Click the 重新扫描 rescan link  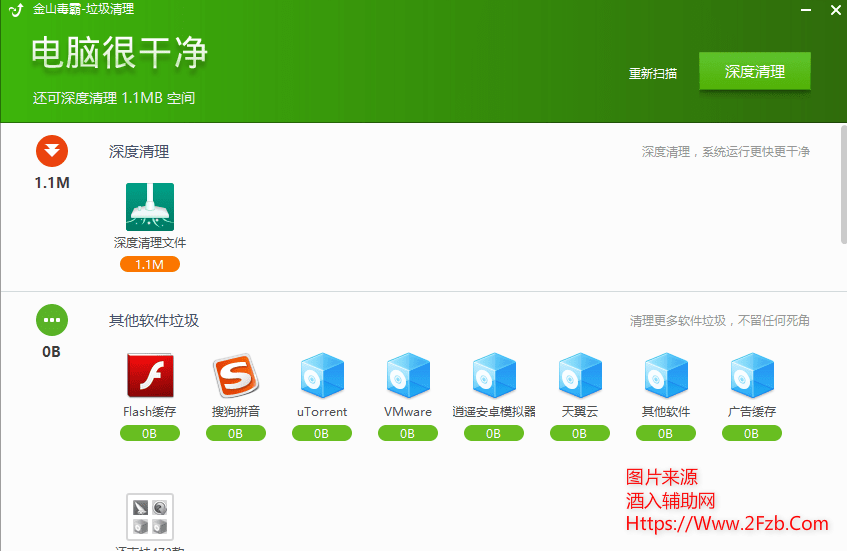[x=652, y=73]
